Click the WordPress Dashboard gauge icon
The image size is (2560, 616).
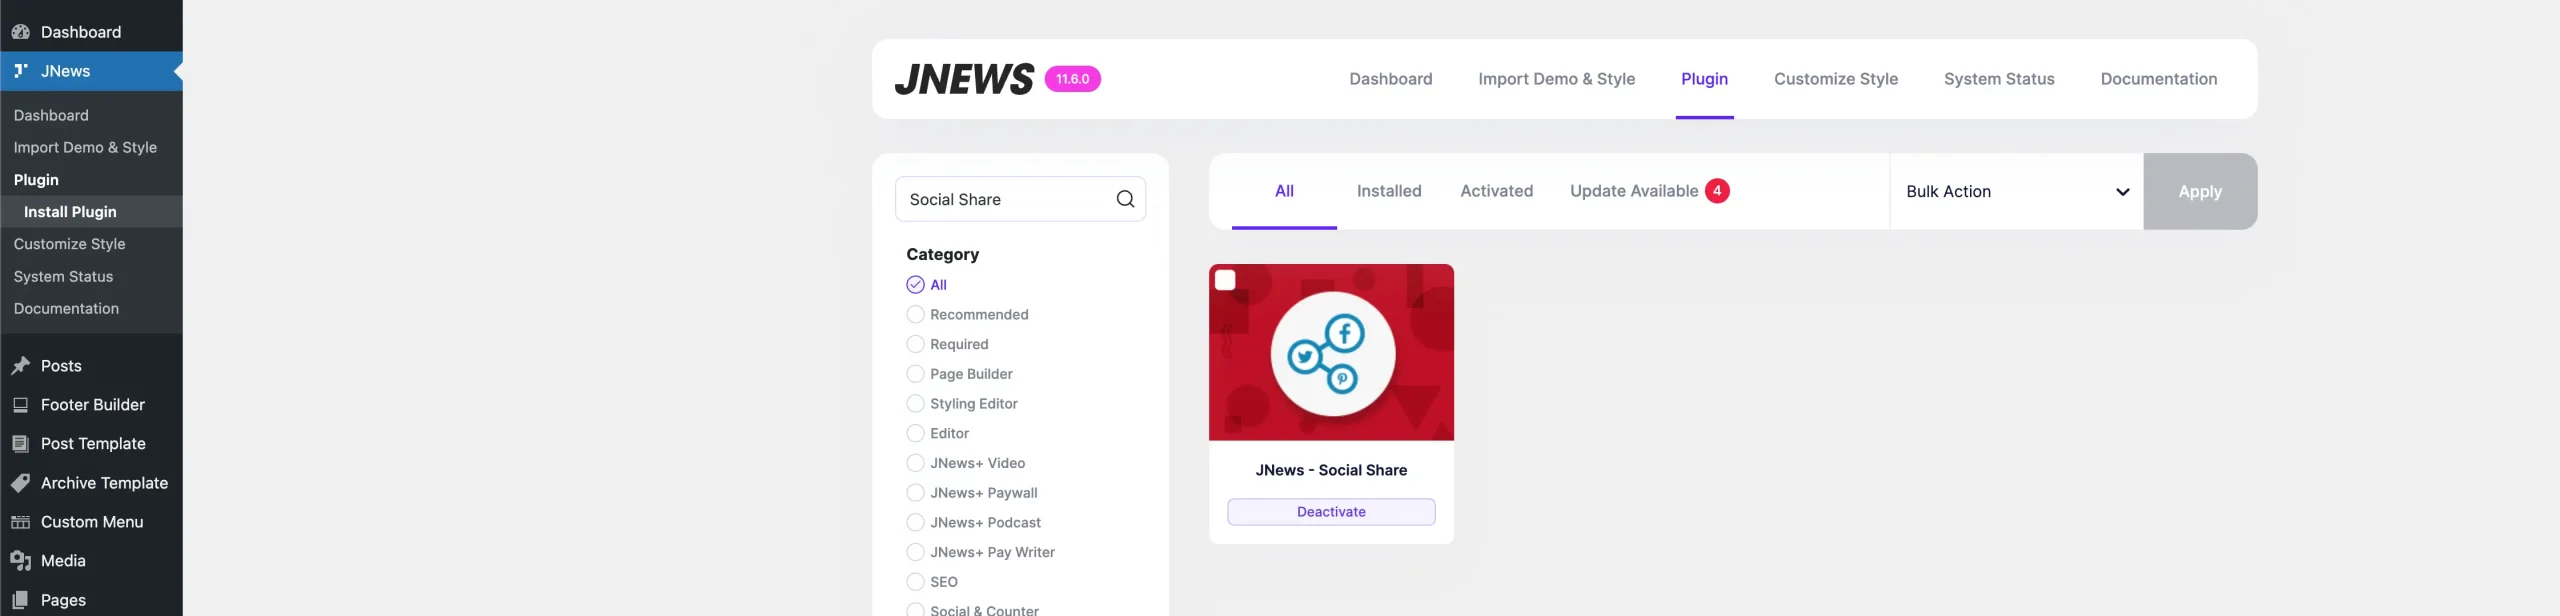20,32
